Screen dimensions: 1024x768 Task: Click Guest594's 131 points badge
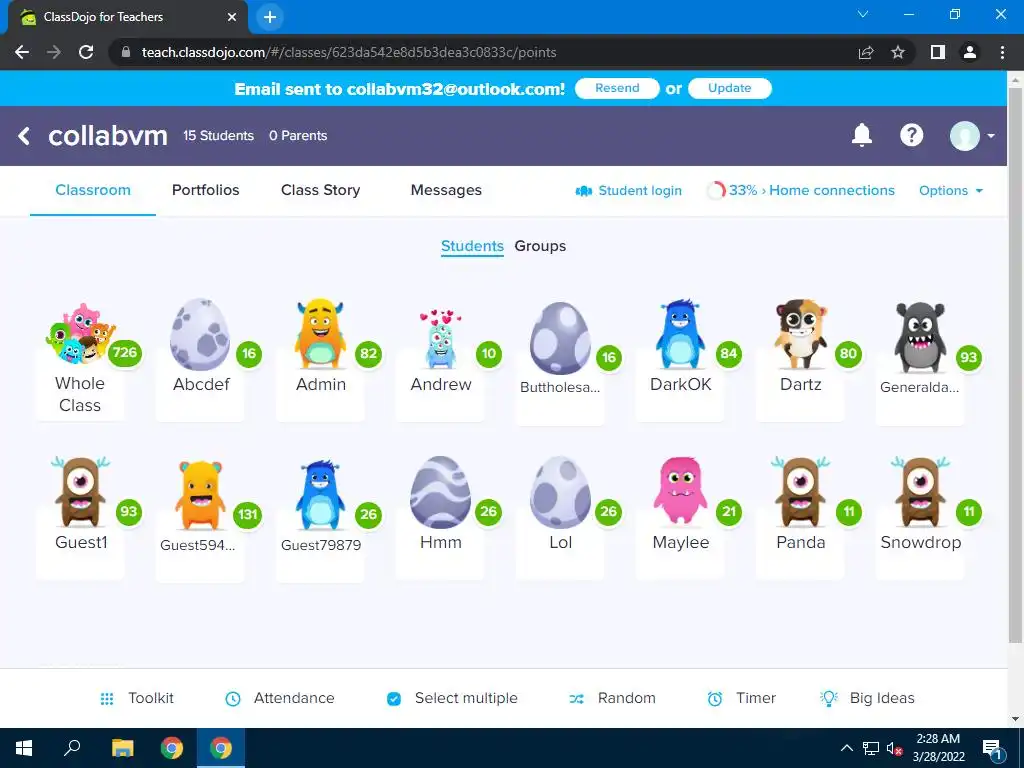(248, 515)
